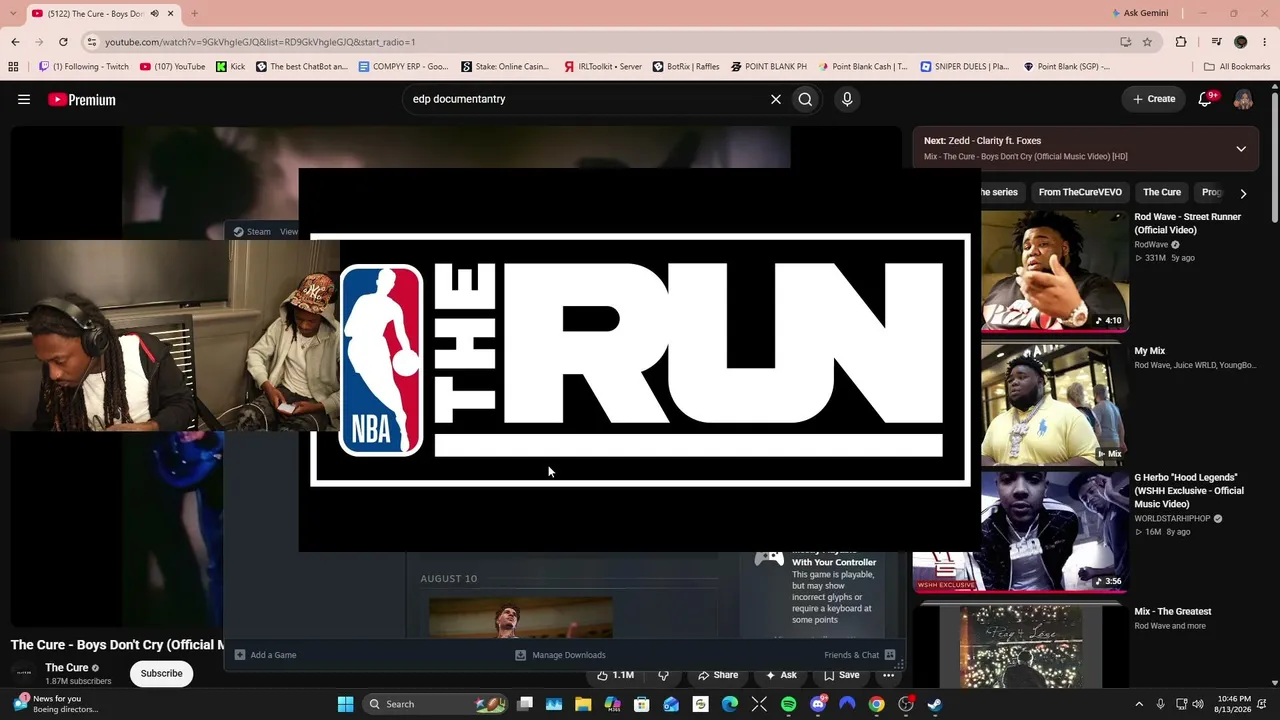Open the BotRix Raffles bookmark
The image size is (1280, 720).
686,67
